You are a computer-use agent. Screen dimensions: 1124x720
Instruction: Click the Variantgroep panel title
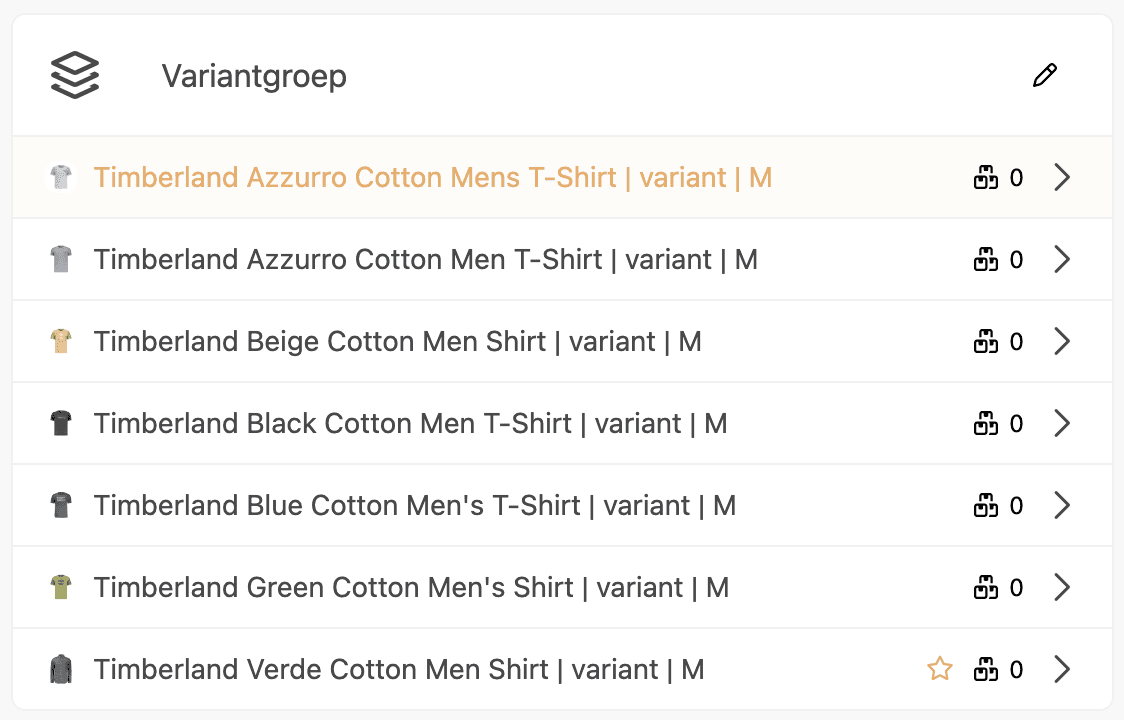click(x=254, y=76)
